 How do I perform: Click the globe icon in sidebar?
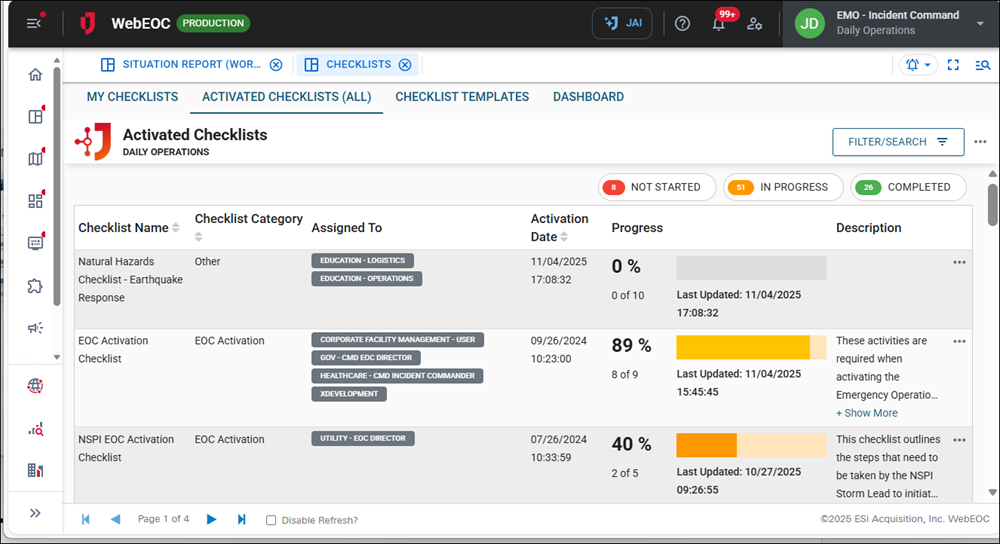point(36,386)
